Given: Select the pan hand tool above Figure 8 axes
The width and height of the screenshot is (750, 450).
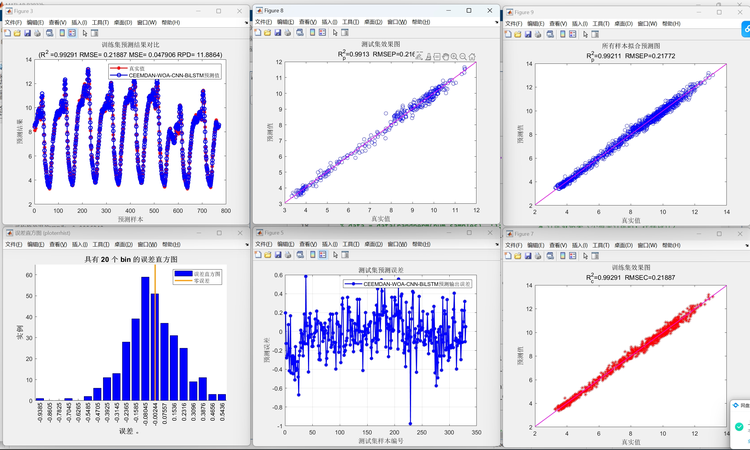Looking at the screenshot, I should tap(445, 56).
